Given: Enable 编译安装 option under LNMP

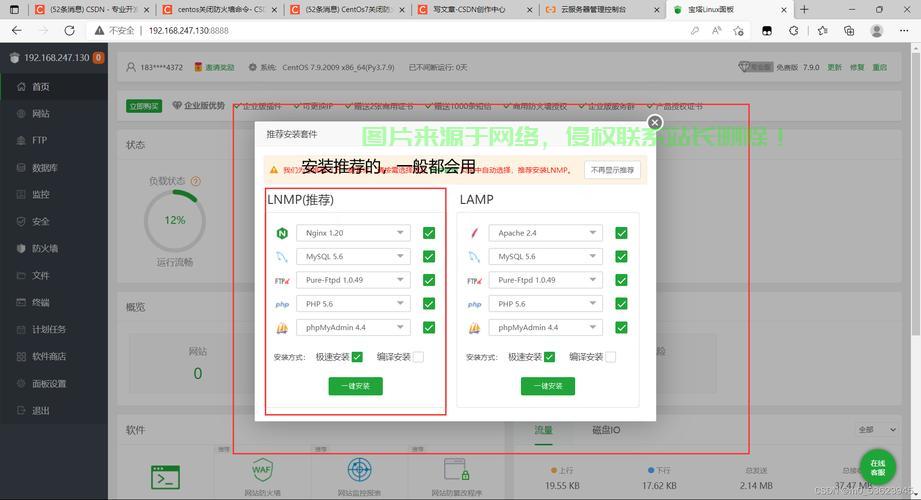Looking at the screenshot, I should pyautogui.click(x=418, y=357).
